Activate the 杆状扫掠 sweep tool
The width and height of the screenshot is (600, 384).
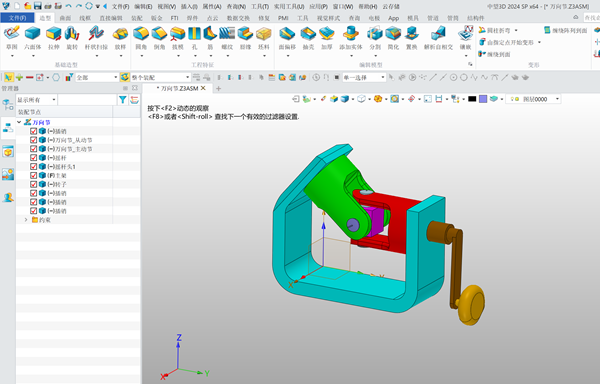(96, 38)
